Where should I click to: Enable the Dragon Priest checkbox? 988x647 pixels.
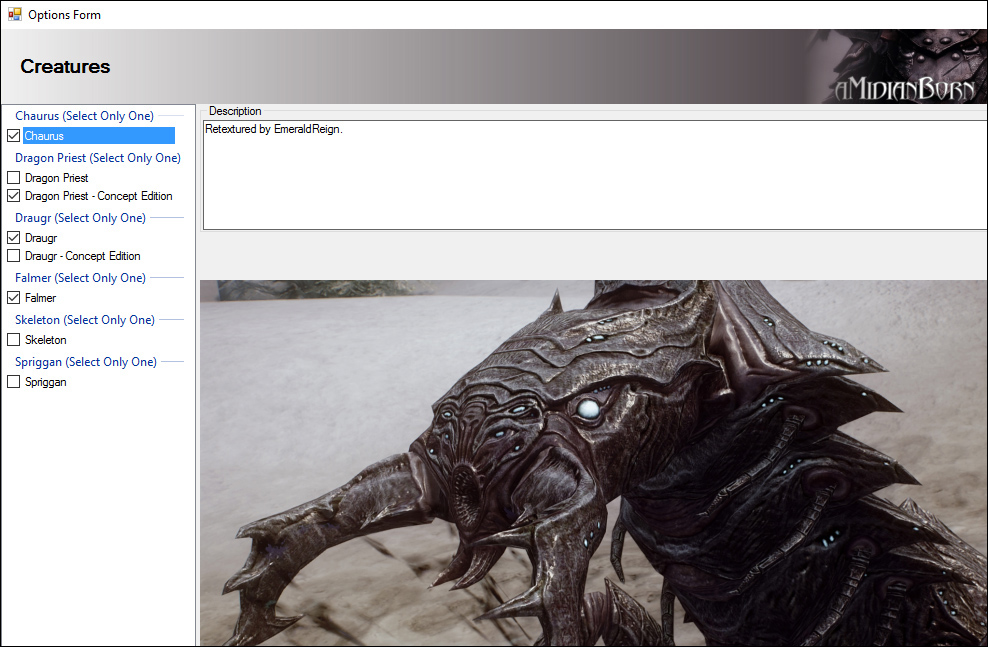click(x=13, y=178)
